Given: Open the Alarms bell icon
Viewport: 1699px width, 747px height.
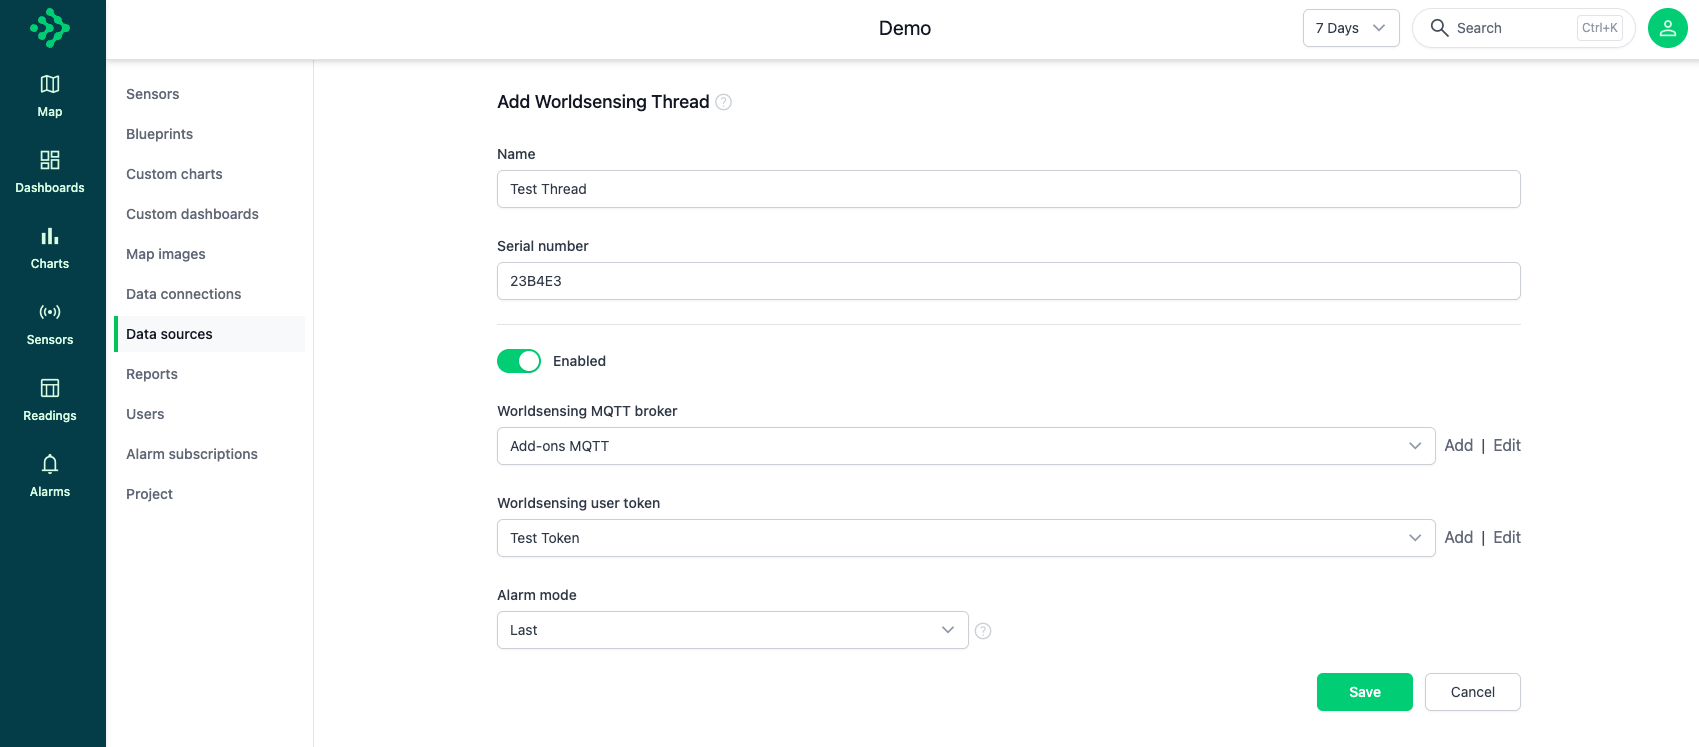Looking at the screenshot, I should tap(49, 464).
